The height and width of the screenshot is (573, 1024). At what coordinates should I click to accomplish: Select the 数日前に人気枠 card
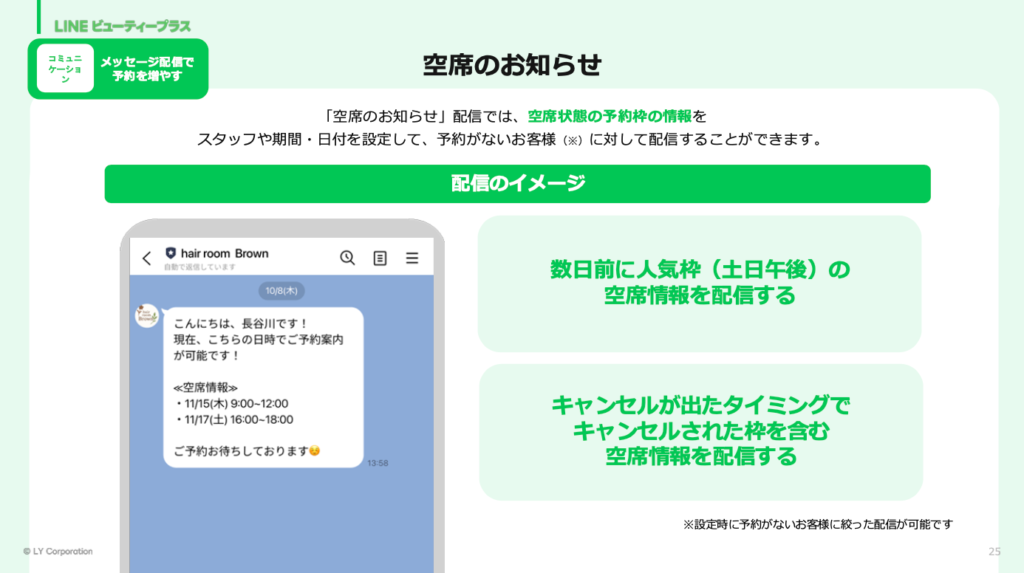click(699, 283)
